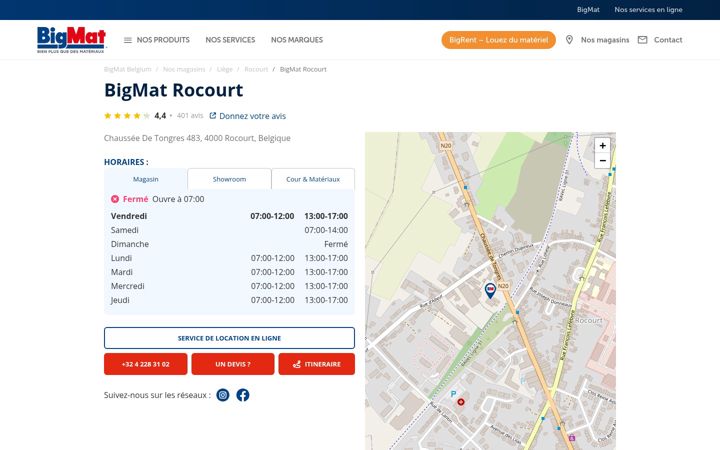Screen dimensions: 720x450
Task: Click the Ouvre à 07:00 text
Action: click(x=178, y=199)
